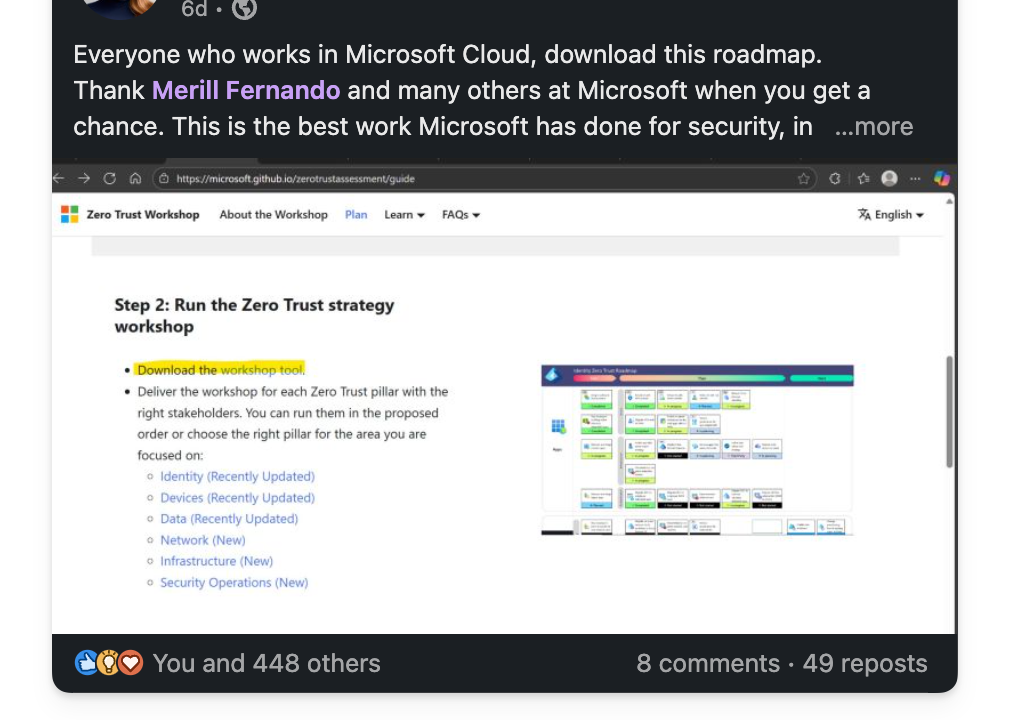This screenshot has width=1010, height=720.
Task: Click the Microsoft logo in site header
Action: pyautogui.click(x=70, y=214)
